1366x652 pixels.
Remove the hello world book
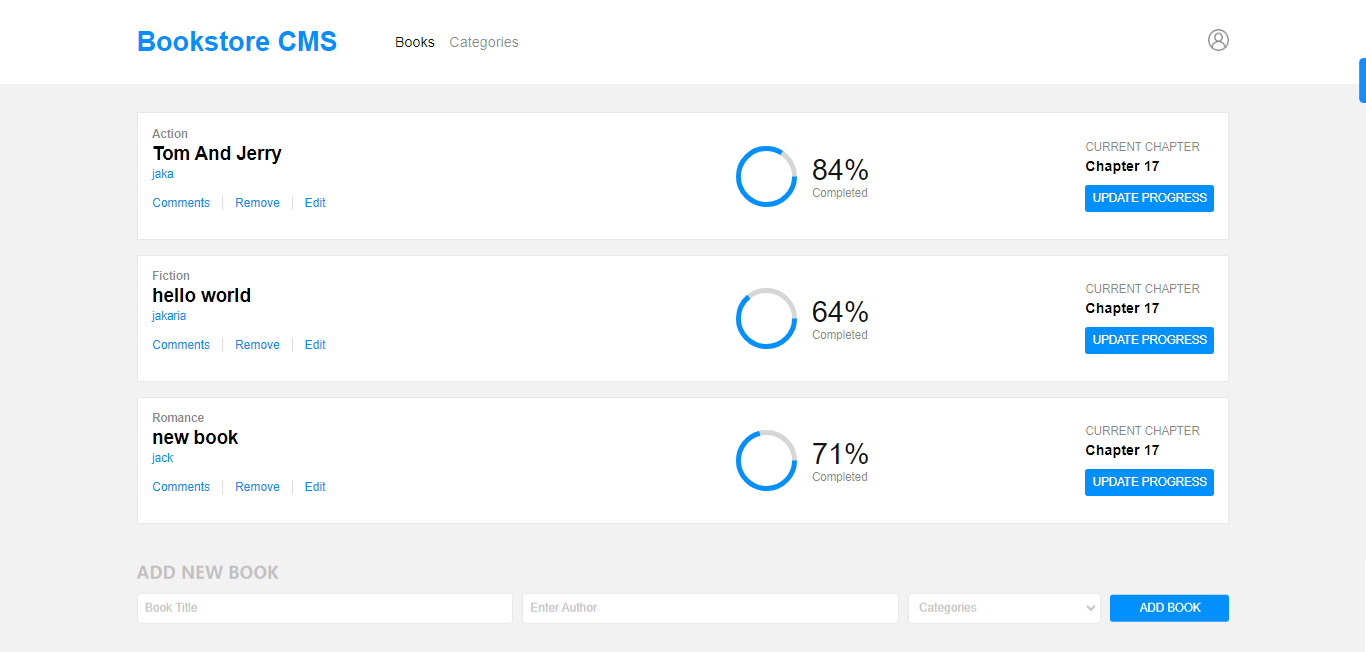257,345
